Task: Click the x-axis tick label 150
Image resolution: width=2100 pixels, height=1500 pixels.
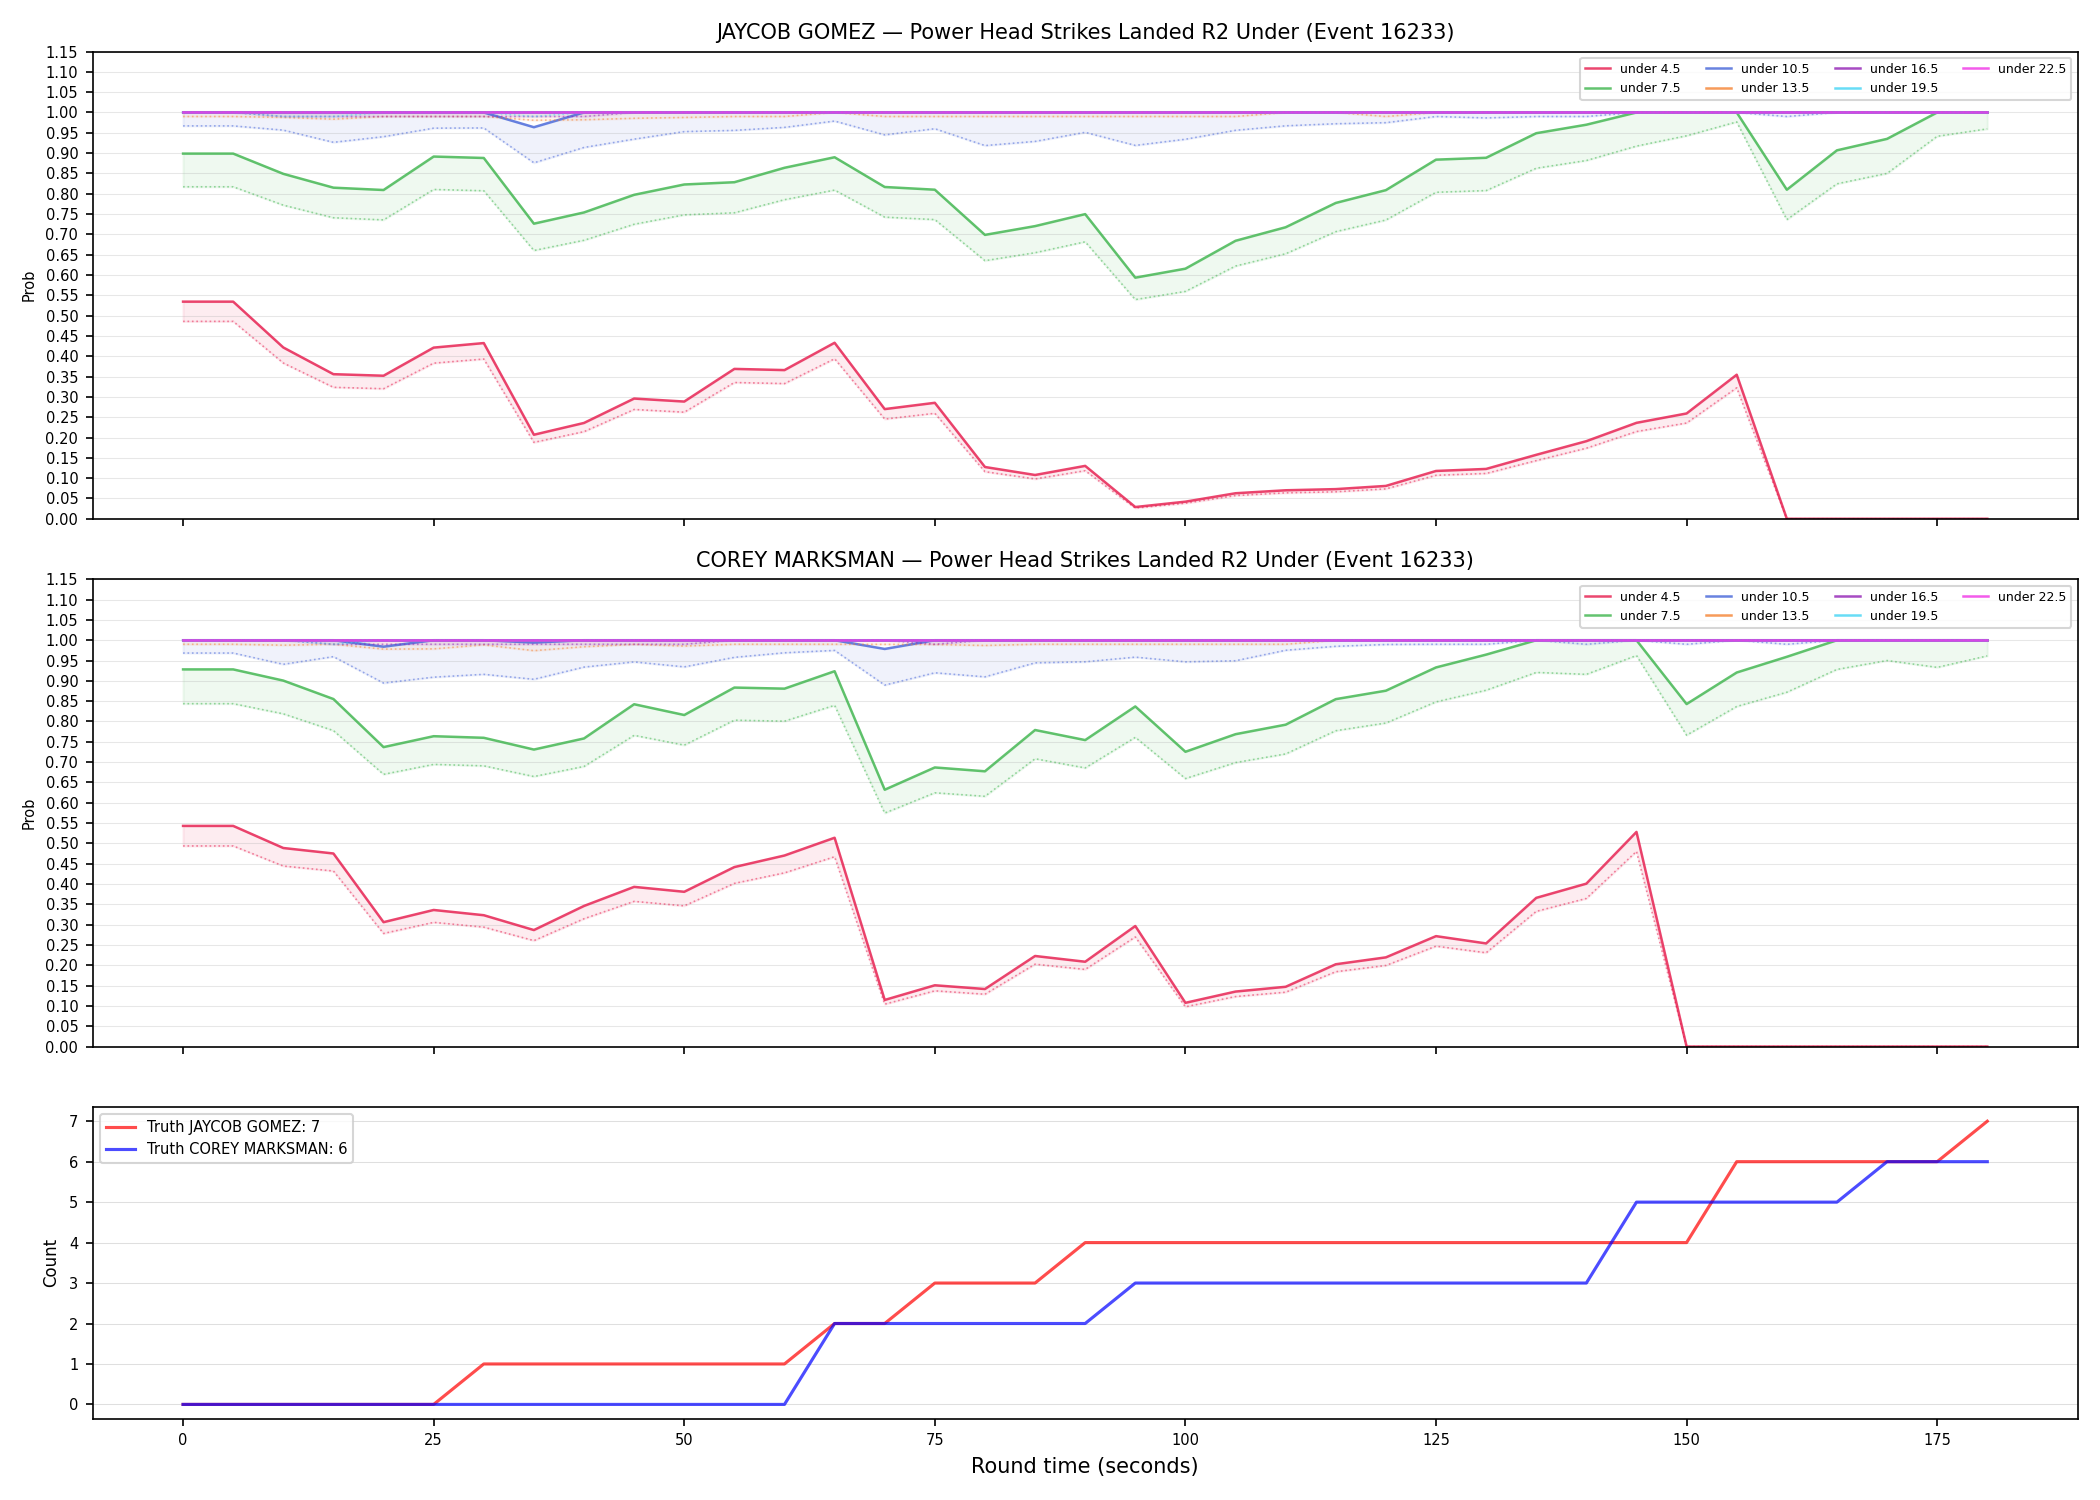Action: point(1687,1440)
